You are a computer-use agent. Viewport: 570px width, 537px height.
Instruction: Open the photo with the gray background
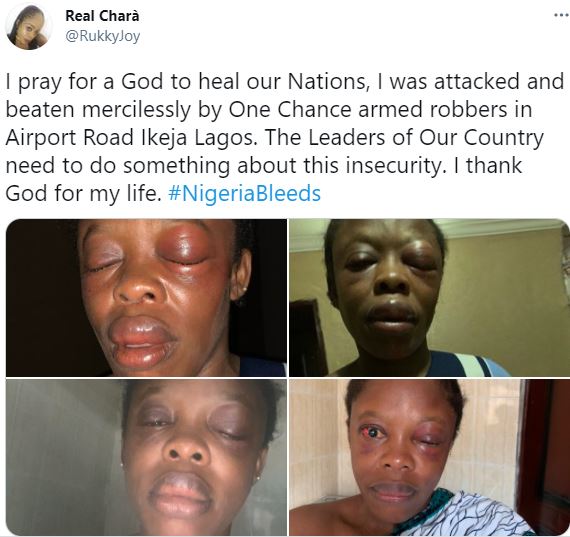(146, 457)
